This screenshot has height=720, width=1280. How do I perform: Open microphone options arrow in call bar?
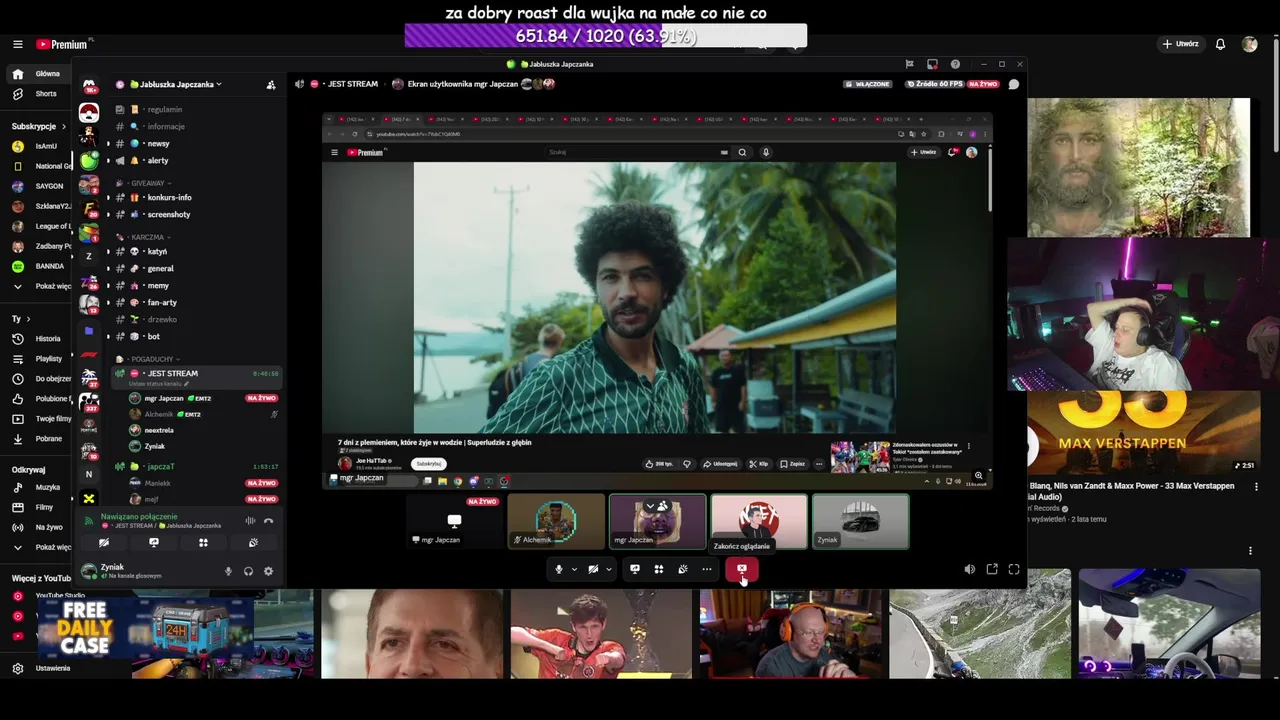[574, 569]
